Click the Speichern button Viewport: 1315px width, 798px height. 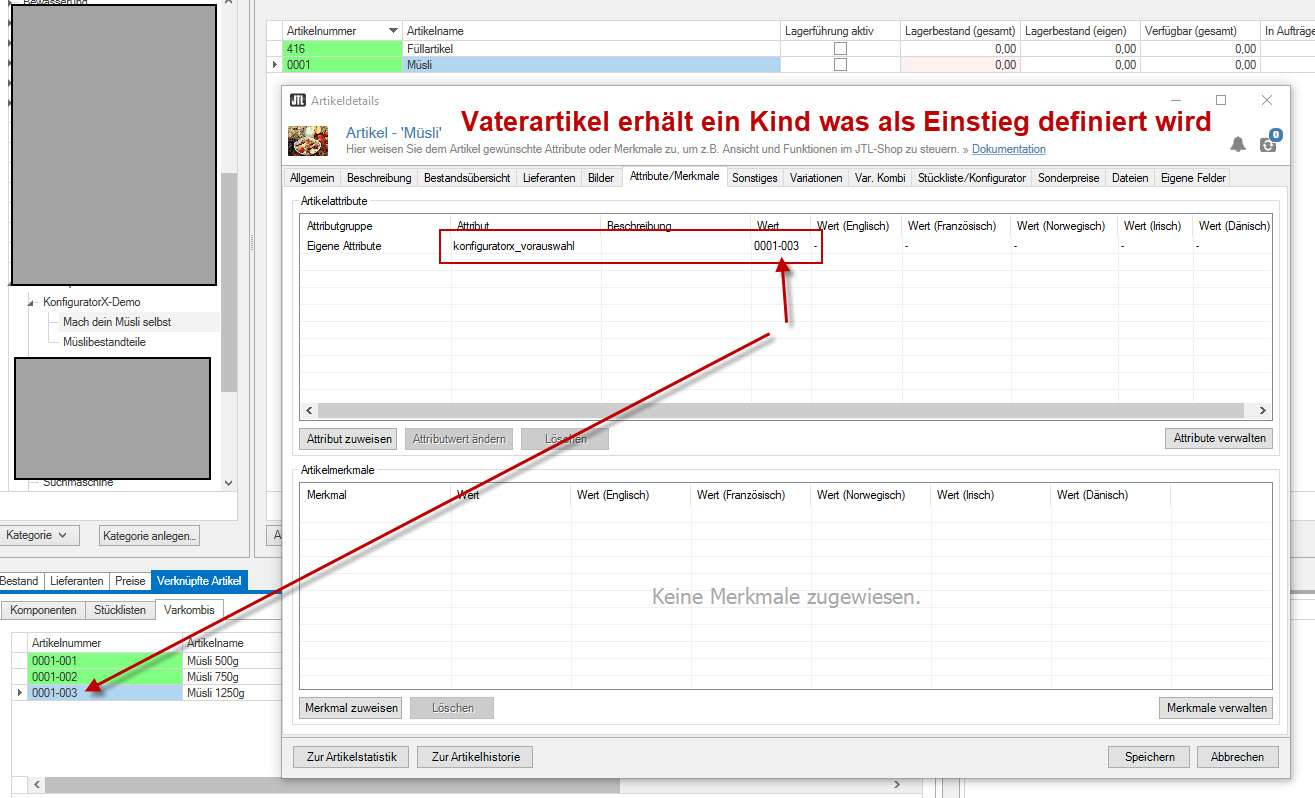(x=1149, y=757)
